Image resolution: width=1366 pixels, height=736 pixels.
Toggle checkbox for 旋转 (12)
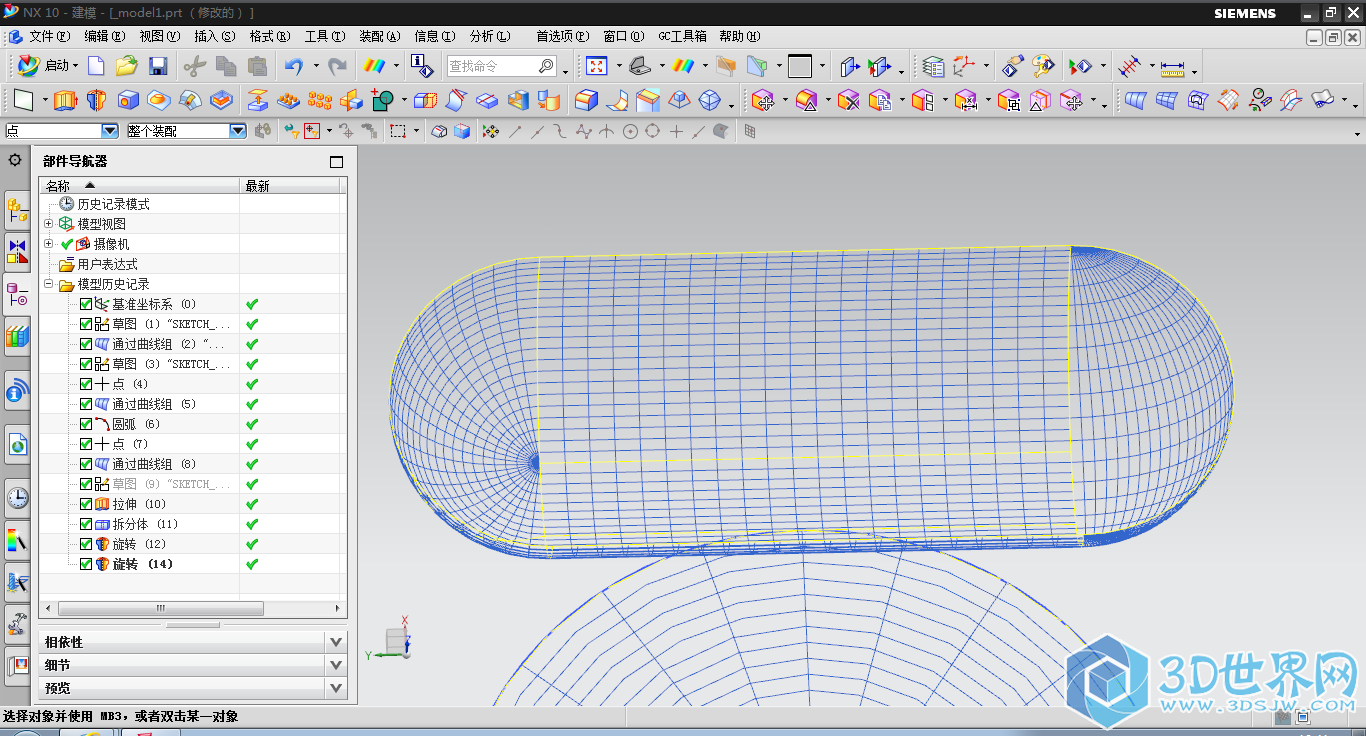(86, 544)
